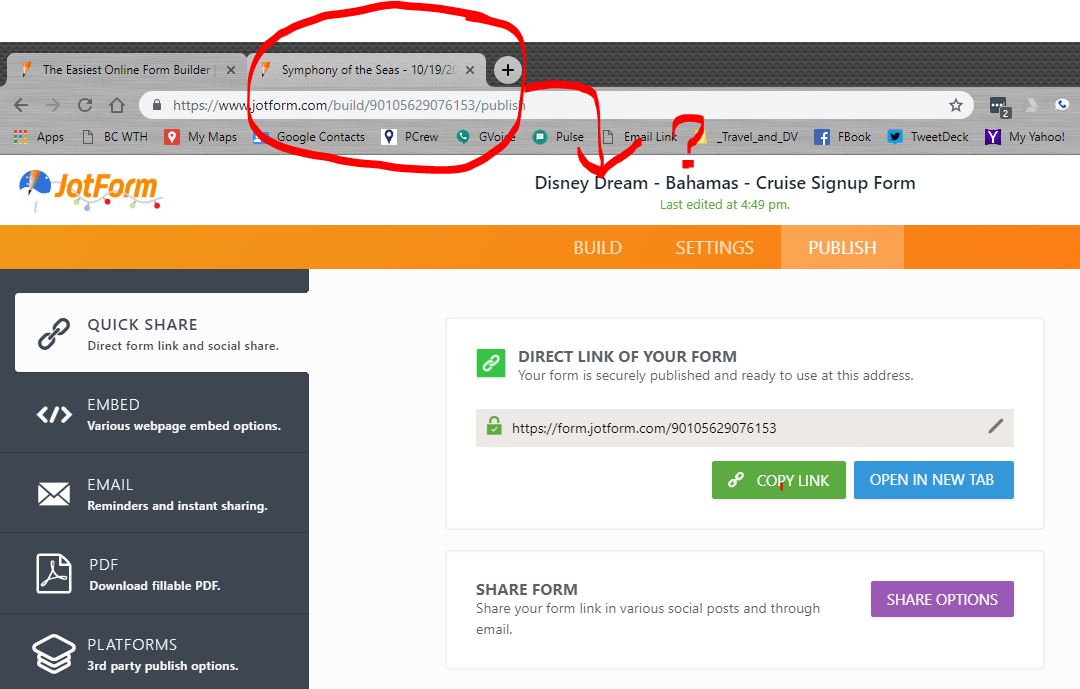1080x689 pixels.
Task: Click the green padlock icon beside the form URL
Action: click(x=491, y=427)
